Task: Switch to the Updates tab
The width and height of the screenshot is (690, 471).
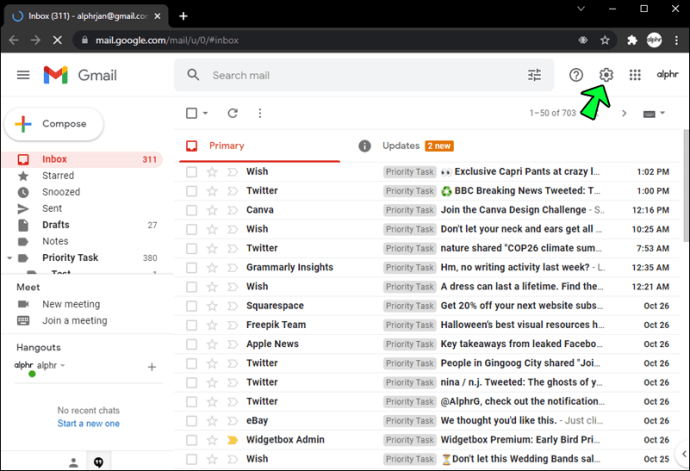Action: pos(417,146)
